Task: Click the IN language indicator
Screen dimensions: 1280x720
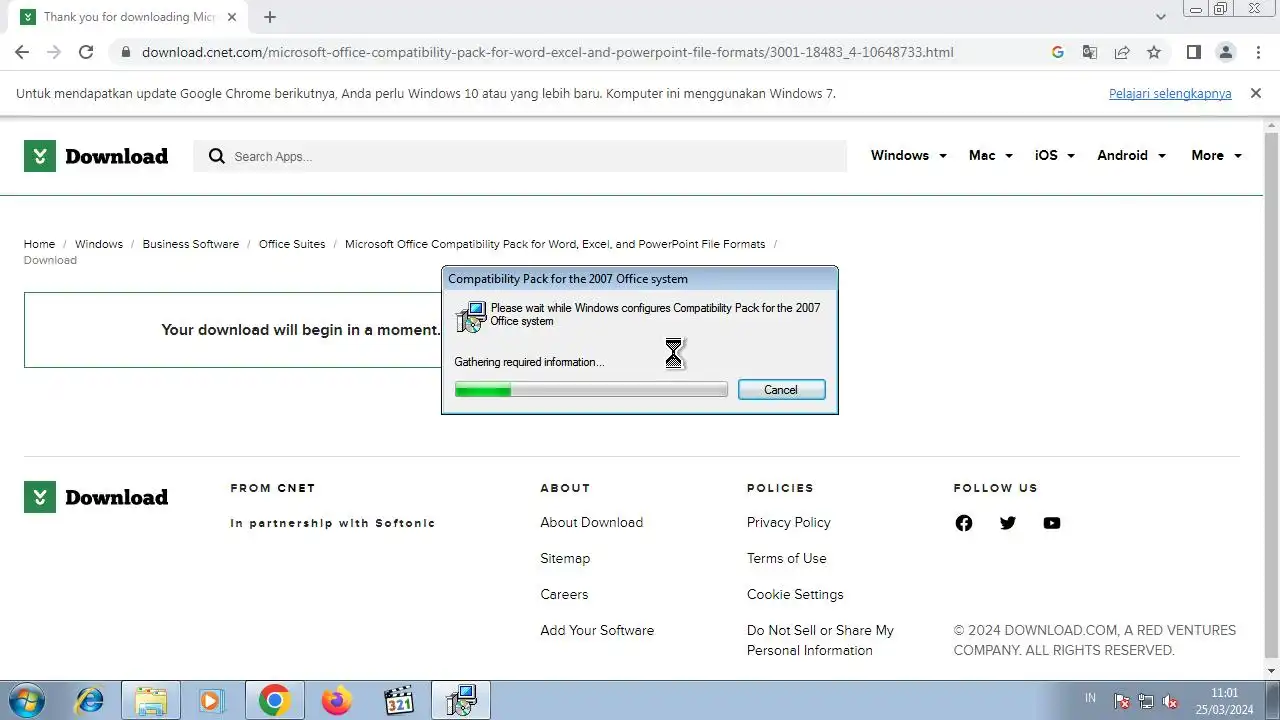Action: tap(1090, 698)
